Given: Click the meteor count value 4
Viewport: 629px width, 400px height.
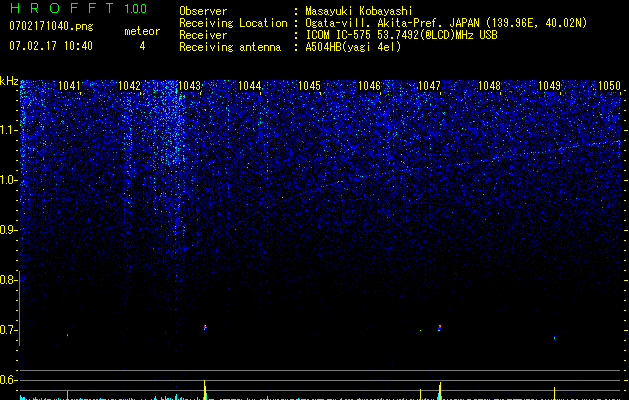Looking at the screenshot, I should click(142, 46).
